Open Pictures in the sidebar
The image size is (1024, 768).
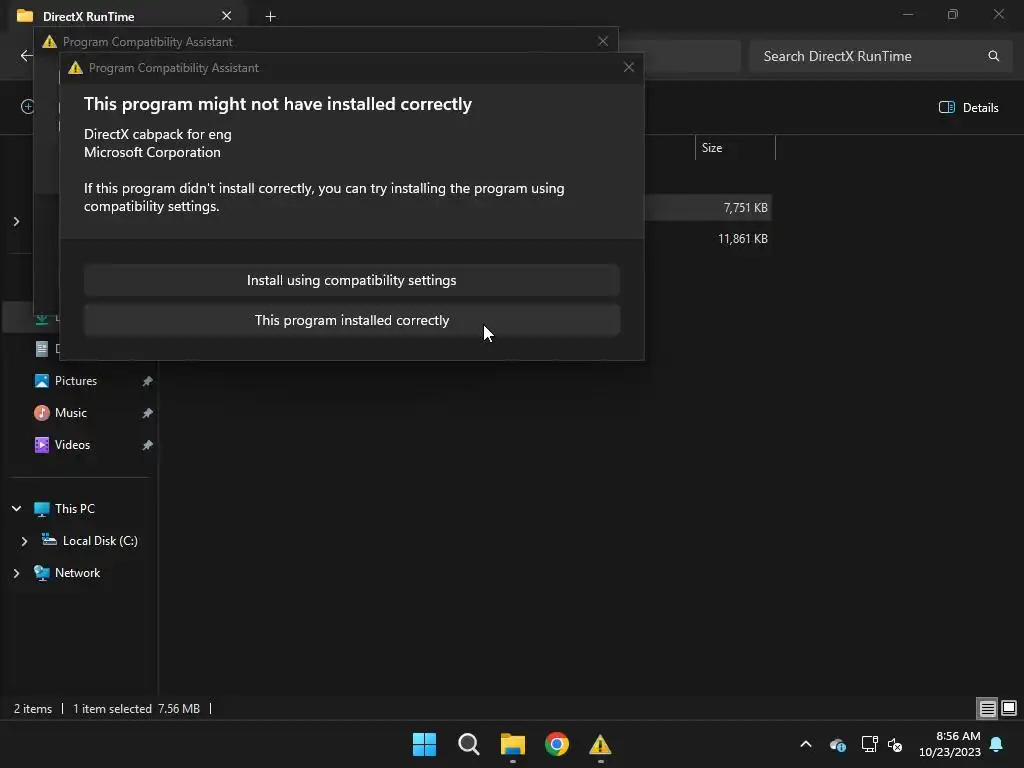tap(76, 381)
